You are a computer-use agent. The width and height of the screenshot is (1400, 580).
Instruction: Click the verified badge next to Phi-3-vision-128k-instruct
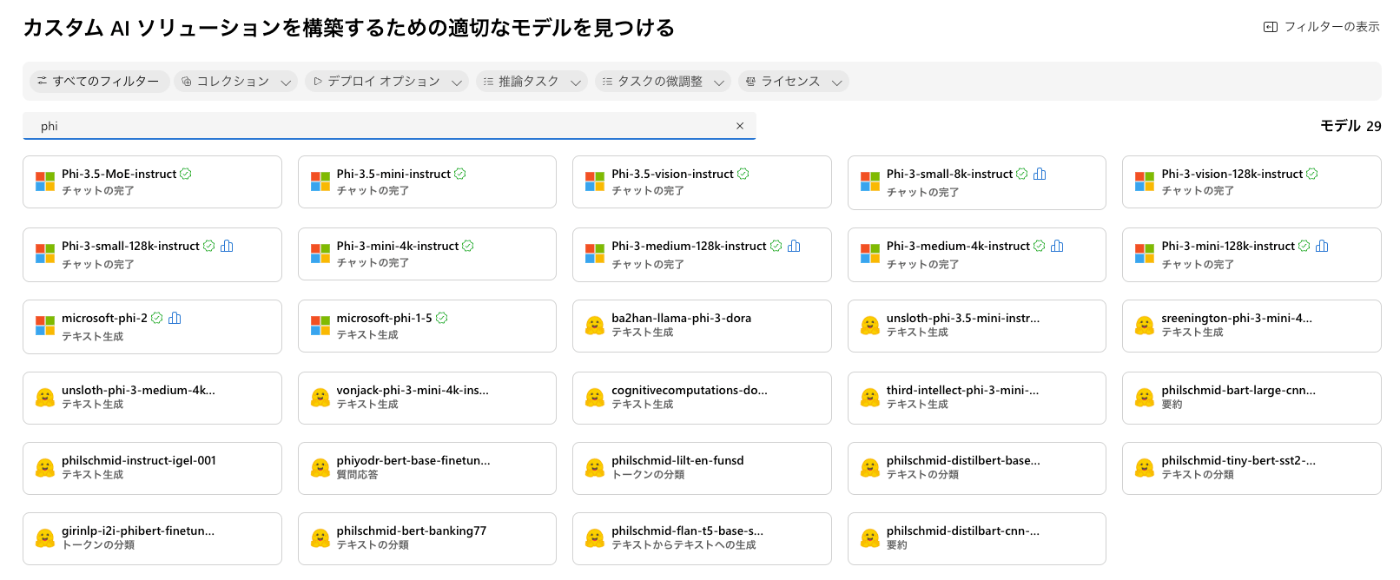[1312, 174]
